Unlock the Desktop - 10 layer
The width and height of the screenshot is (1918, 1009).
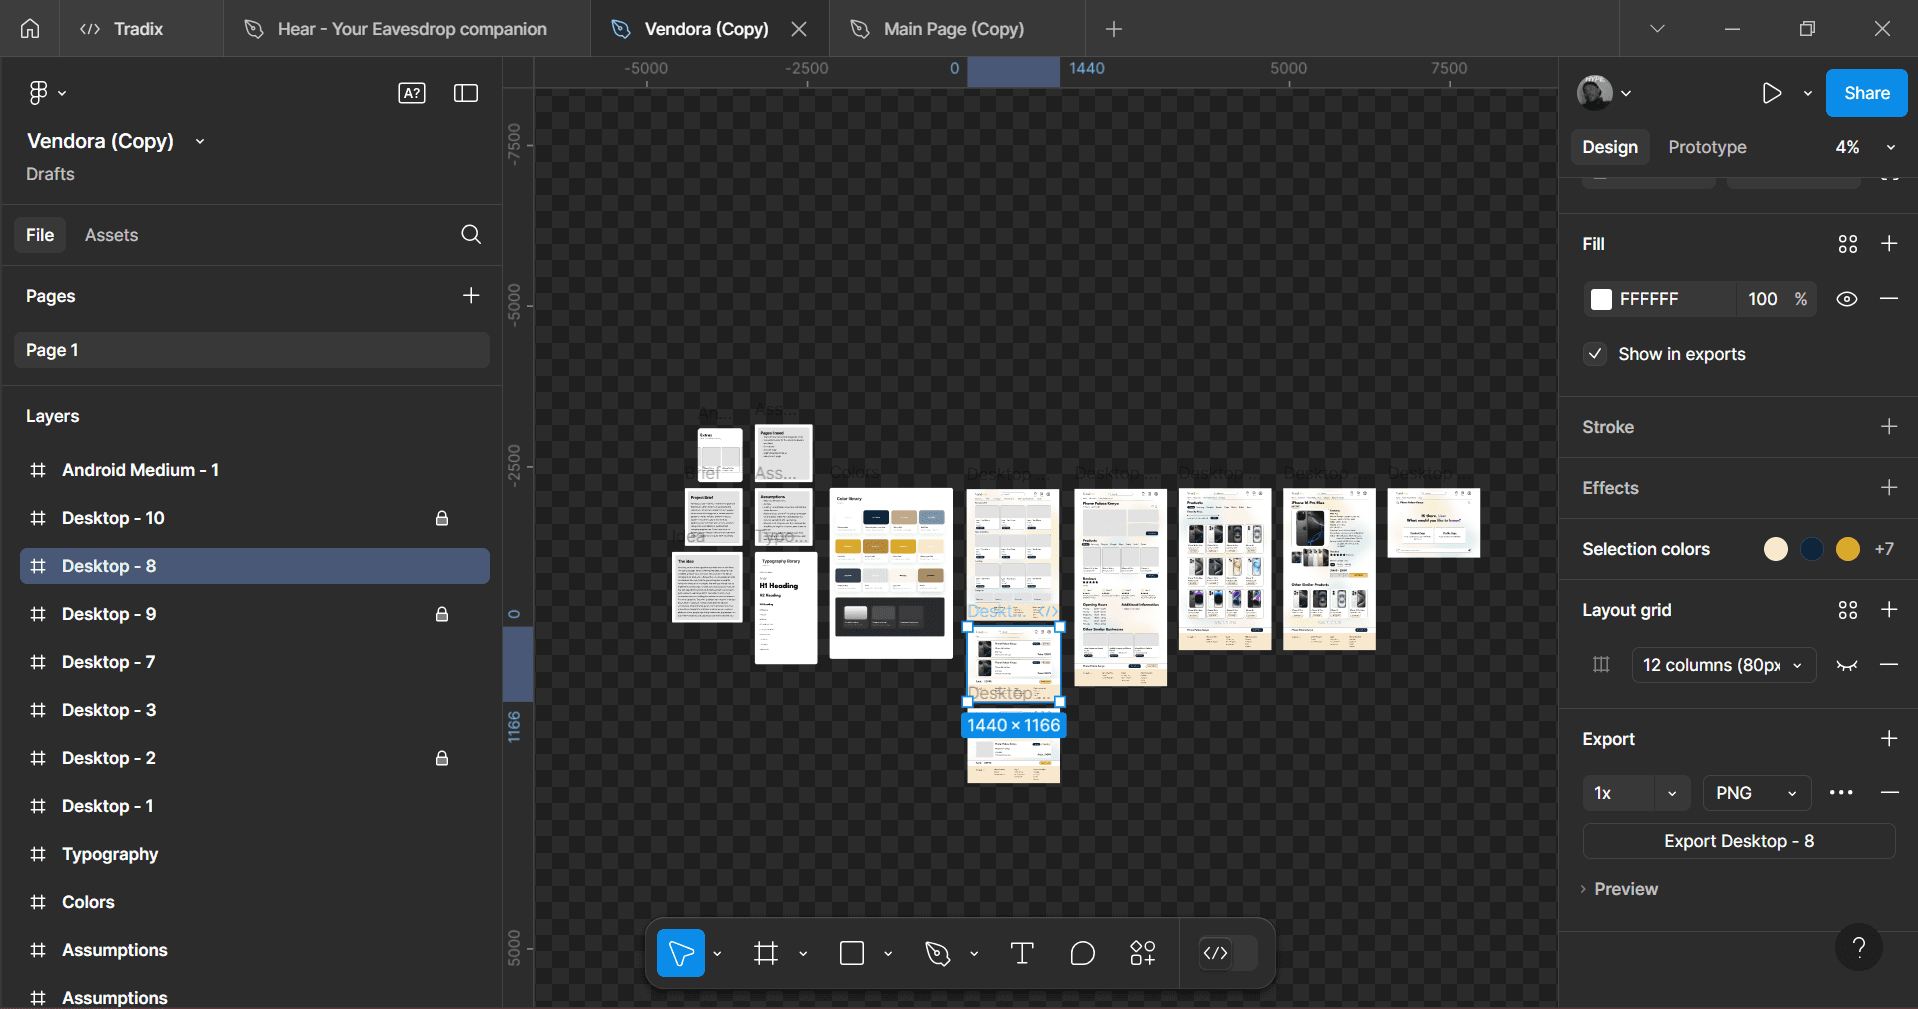pos(442,518)
